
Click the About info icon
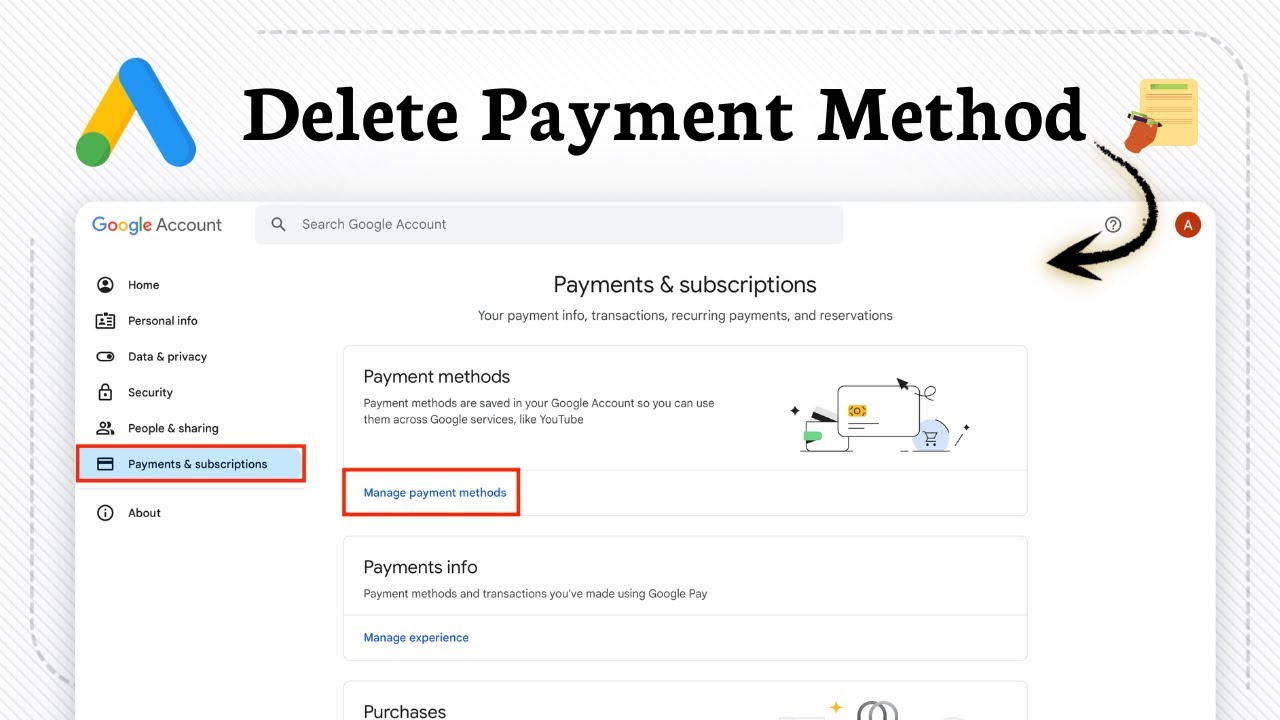pyautogui.click(x=105, y=513)
